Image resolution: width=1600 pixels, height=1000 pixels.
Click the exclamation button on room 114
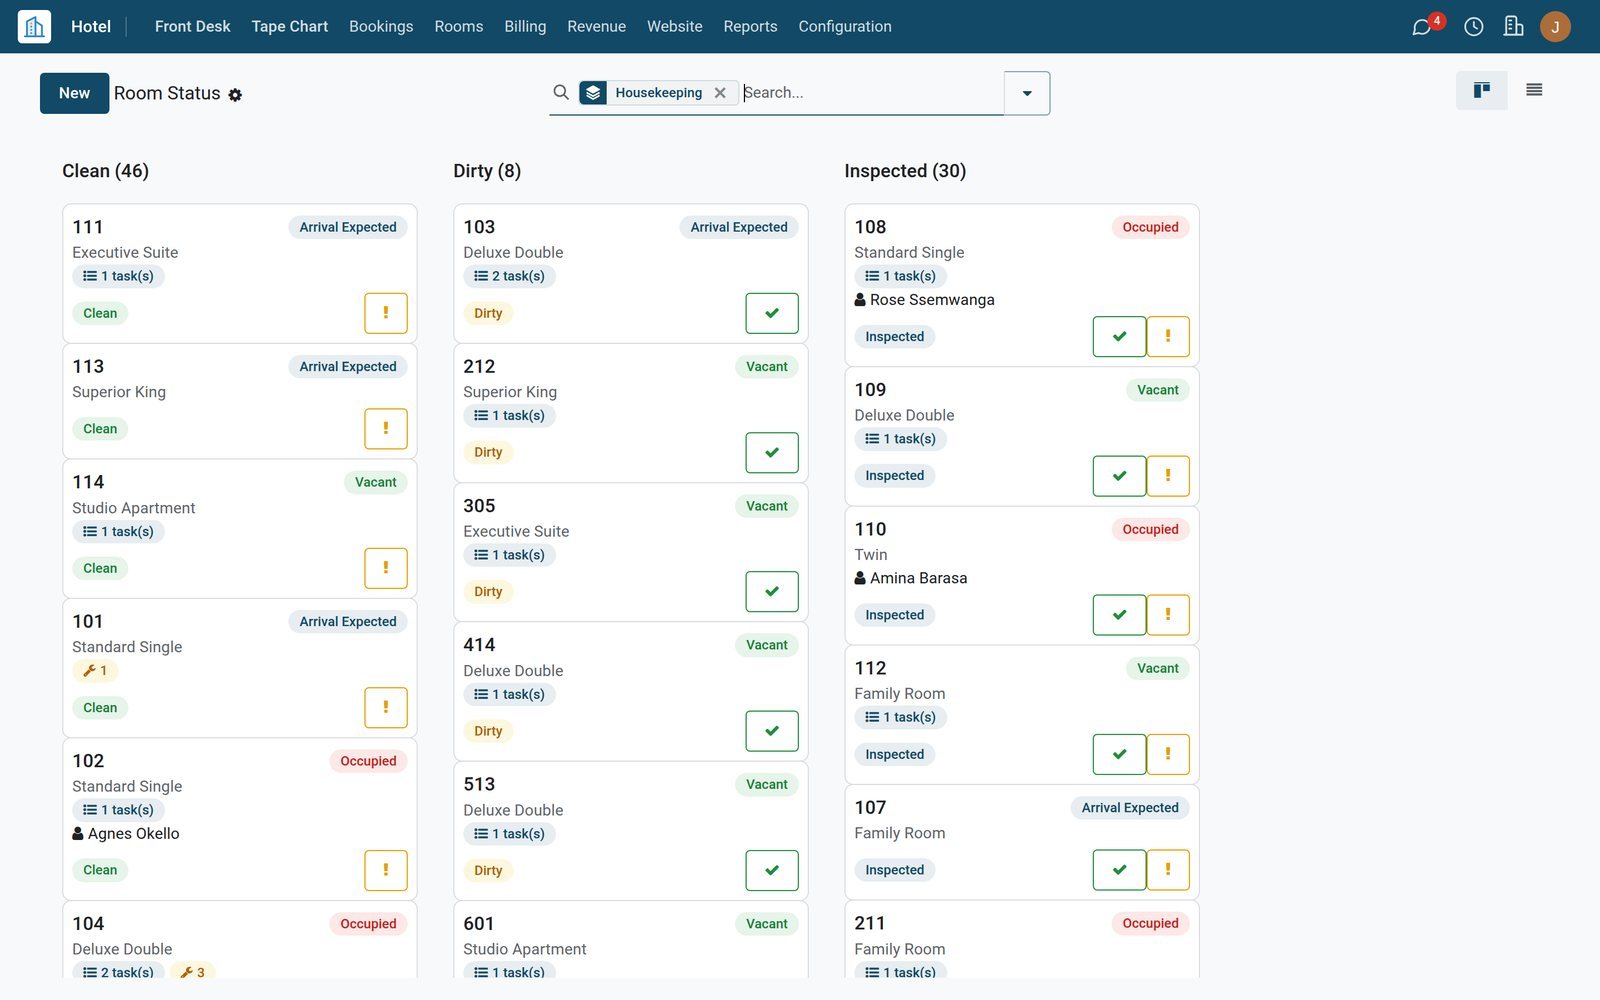386,568
